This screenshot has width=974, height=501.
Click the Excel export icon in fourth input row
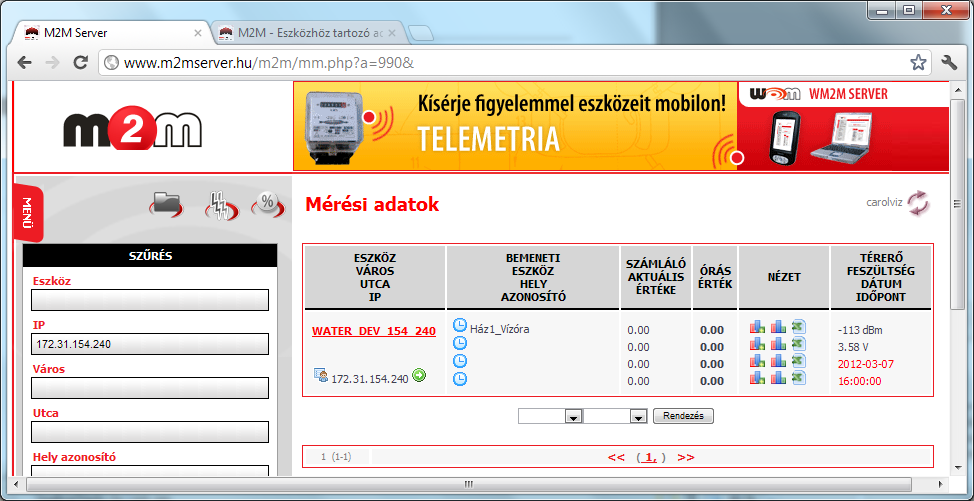798,377
